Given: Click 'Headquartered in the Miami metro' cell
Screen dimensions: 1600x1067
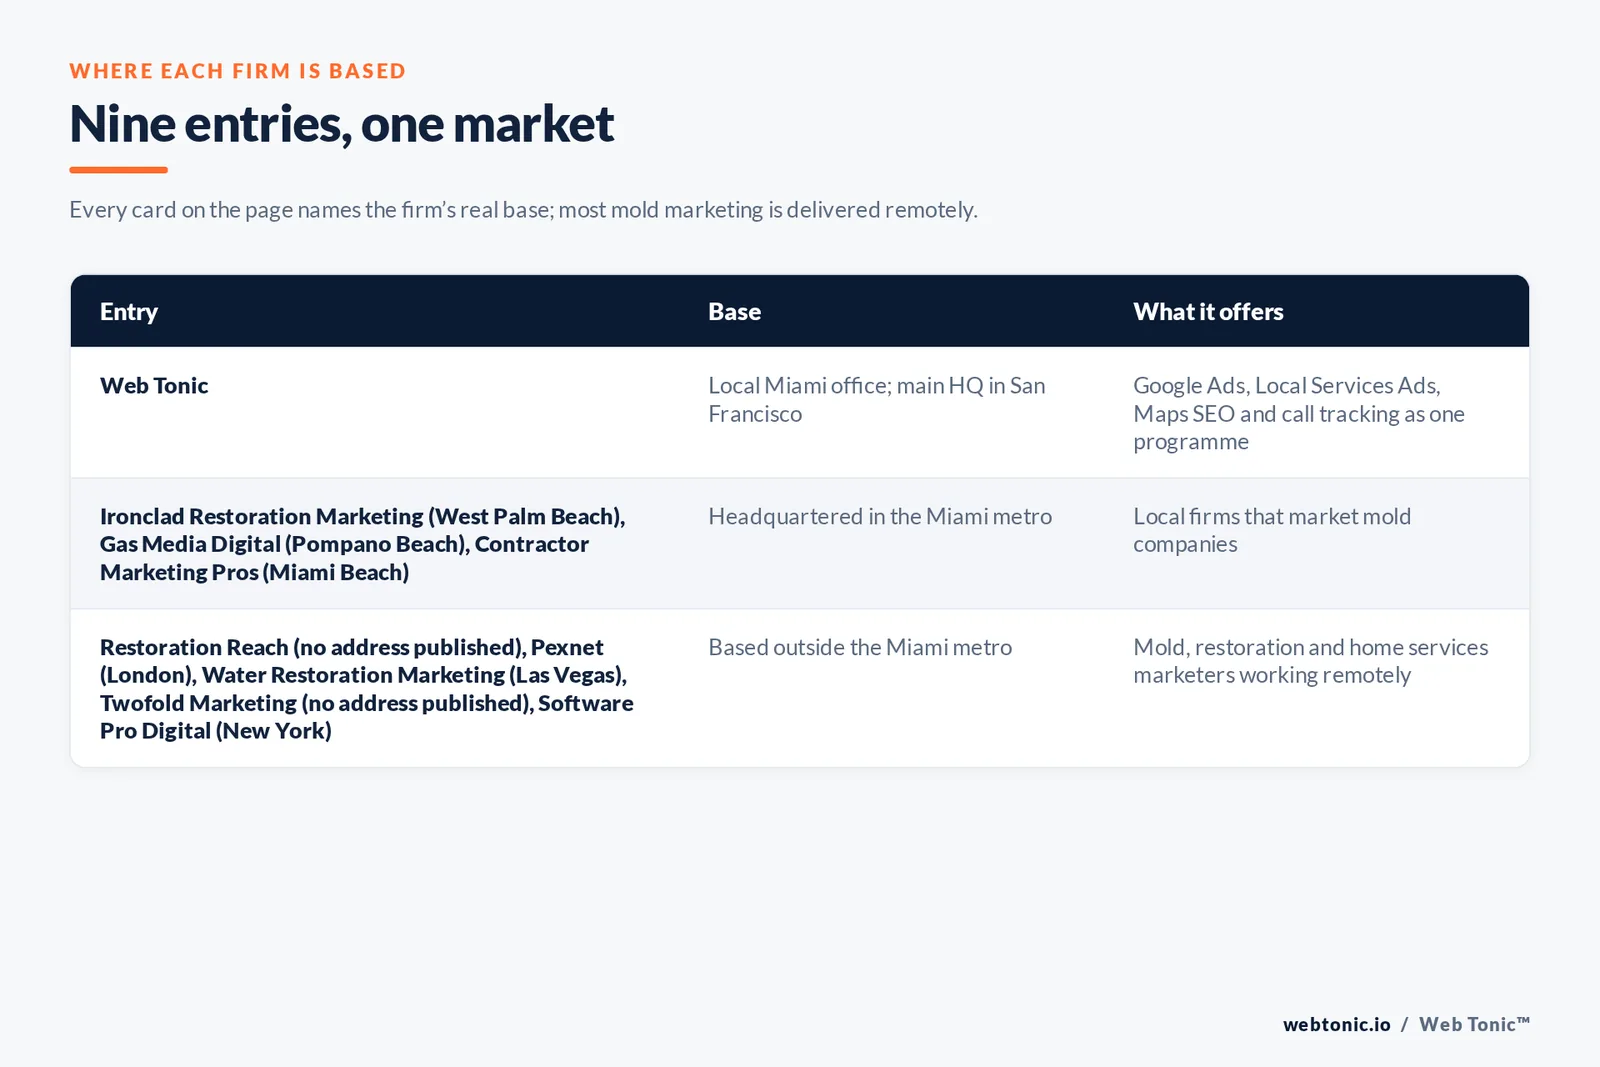Looking at the screenshot, I should [x=880, y=517].
